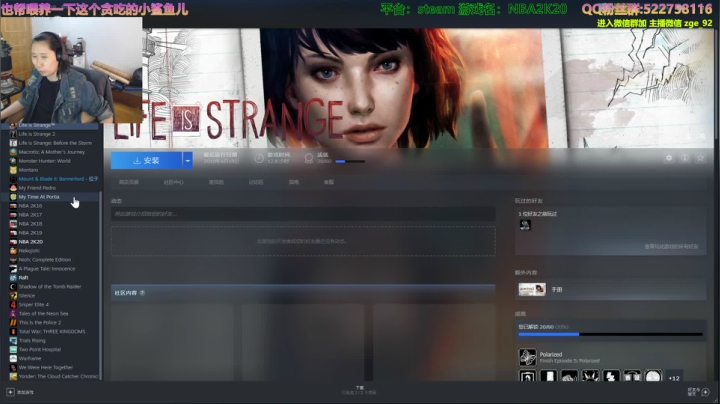Click the sixth small achievement icon in row

click(632, 376)
